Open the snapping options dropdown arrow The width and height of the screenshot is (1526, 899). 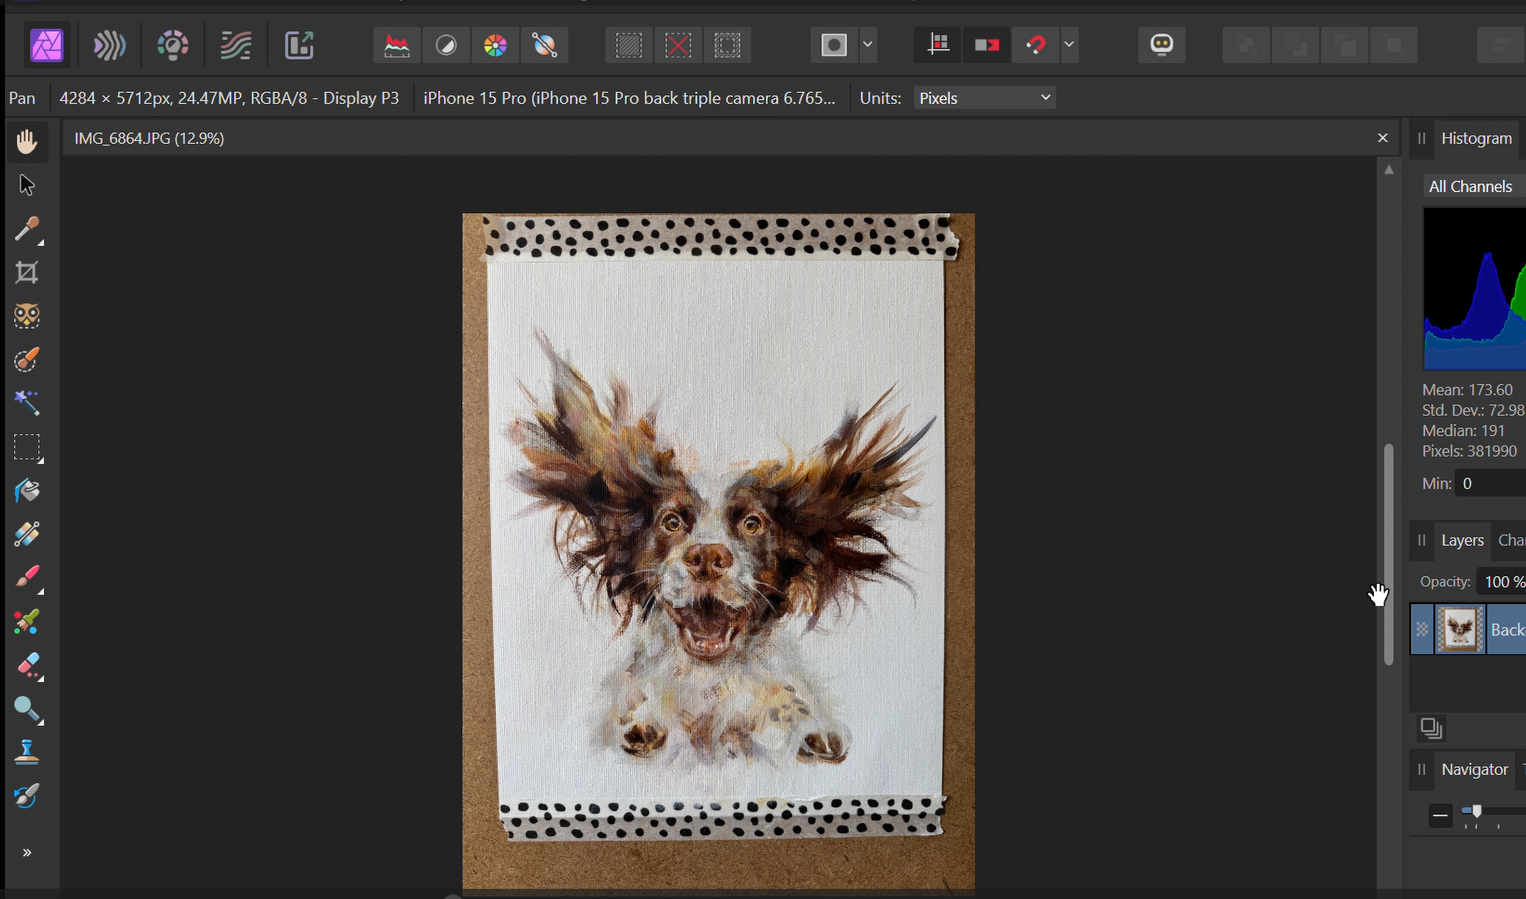pos(1069,45)
